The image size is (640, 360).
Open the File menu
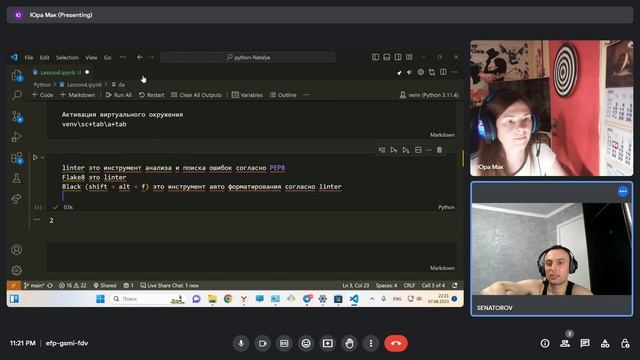pos(29,58)
